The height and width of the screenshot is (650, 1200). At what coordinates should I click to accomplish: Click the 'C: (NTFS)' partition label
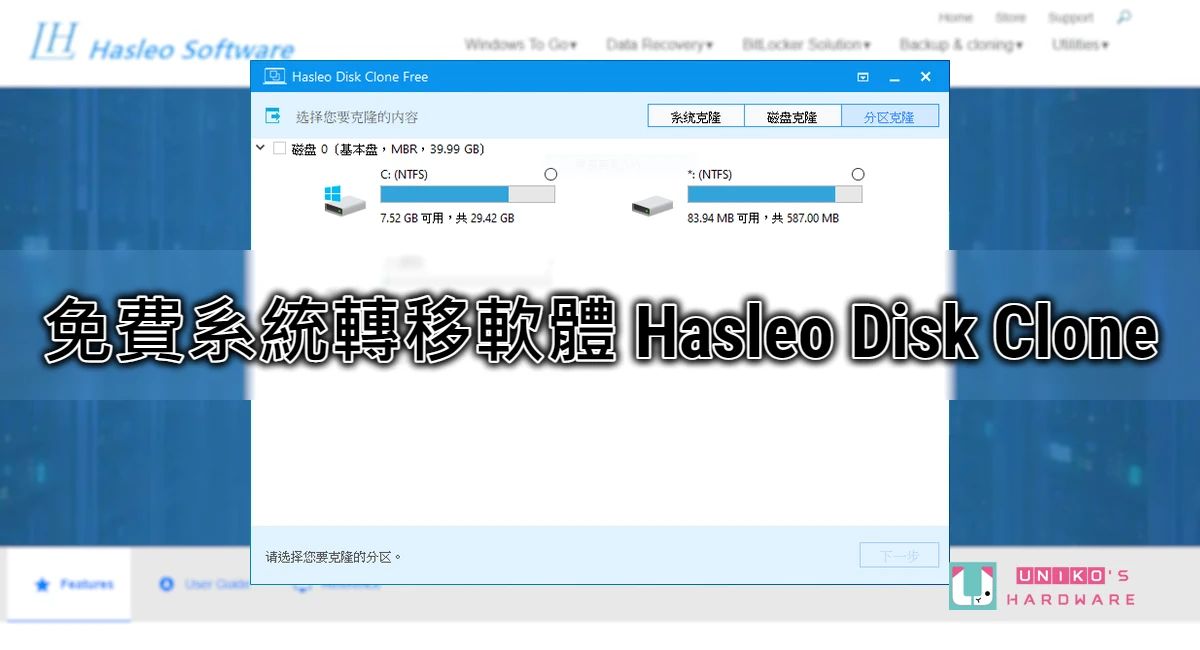point(405,174)
